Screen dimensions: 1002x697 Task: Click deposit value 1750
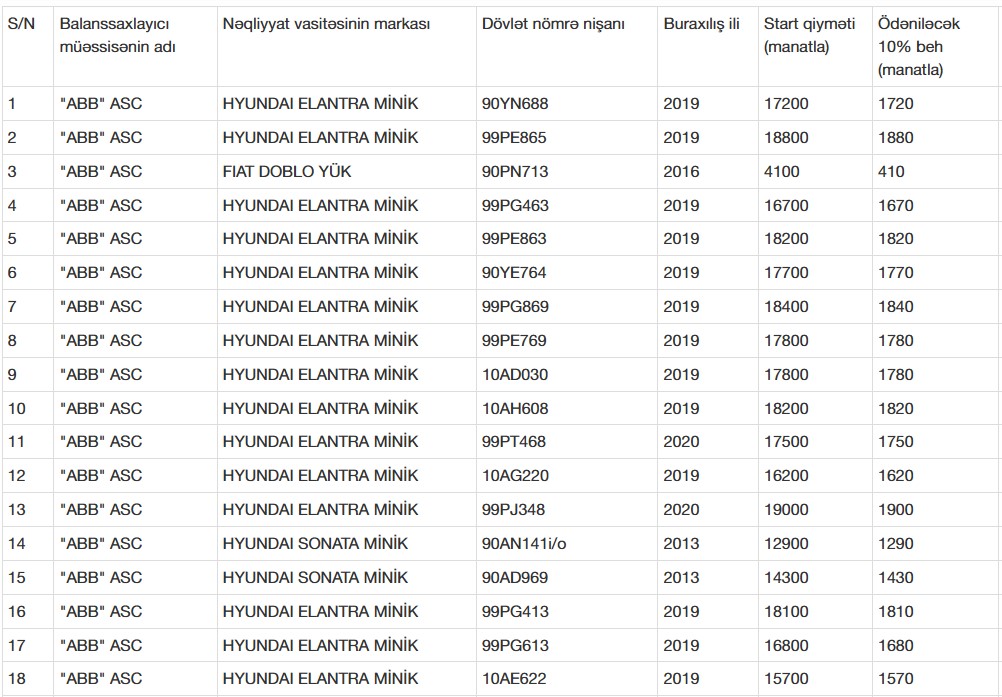(895, 441)
